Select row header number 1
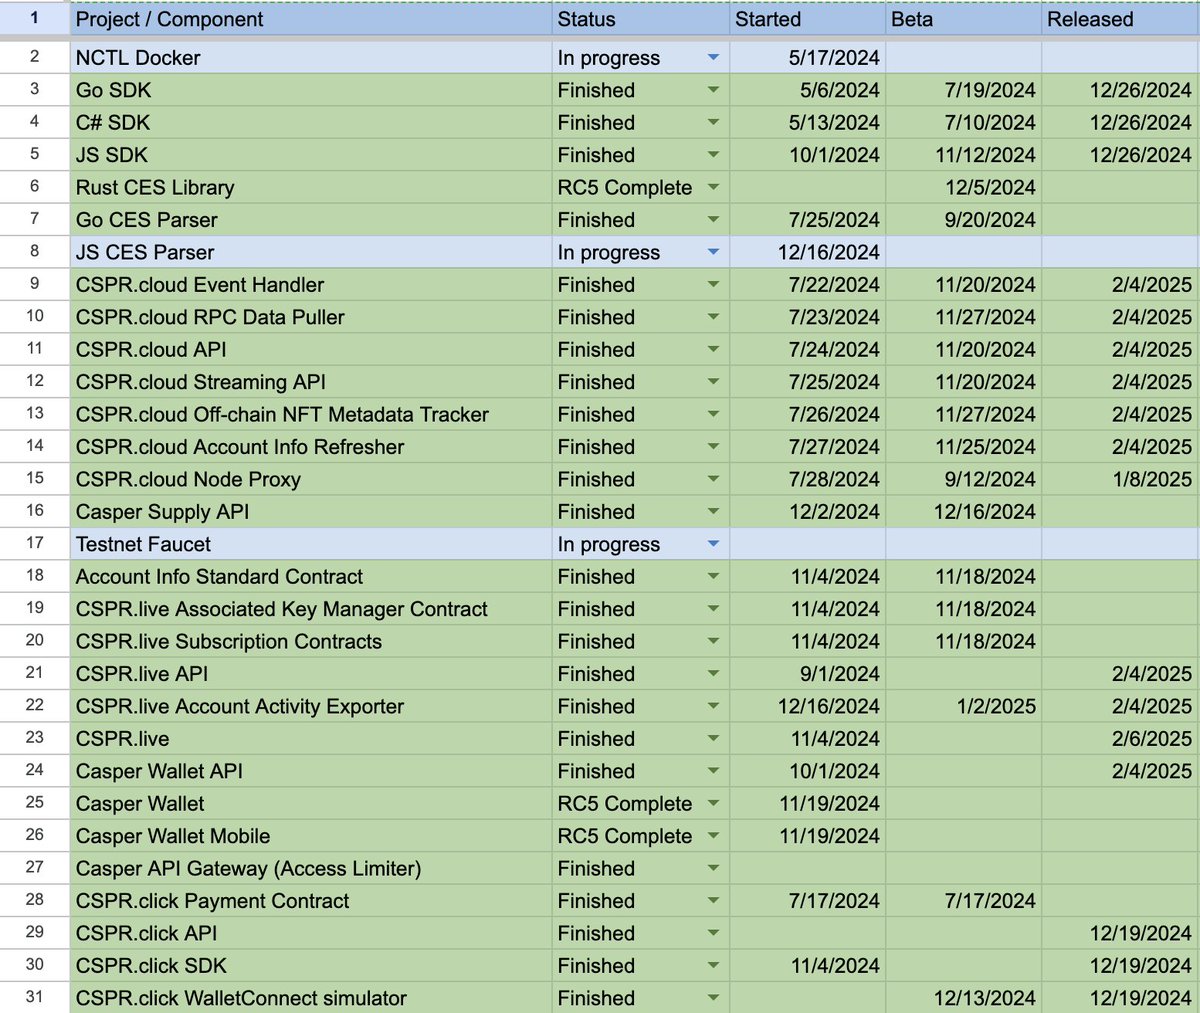 35,19
